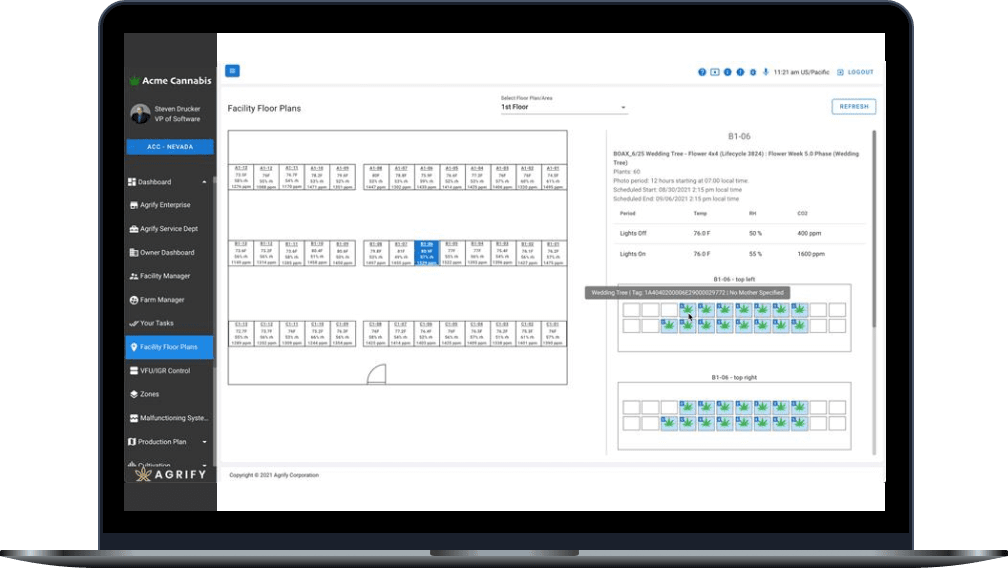Select the B1-09 unit cell

[x=343, y=253]
